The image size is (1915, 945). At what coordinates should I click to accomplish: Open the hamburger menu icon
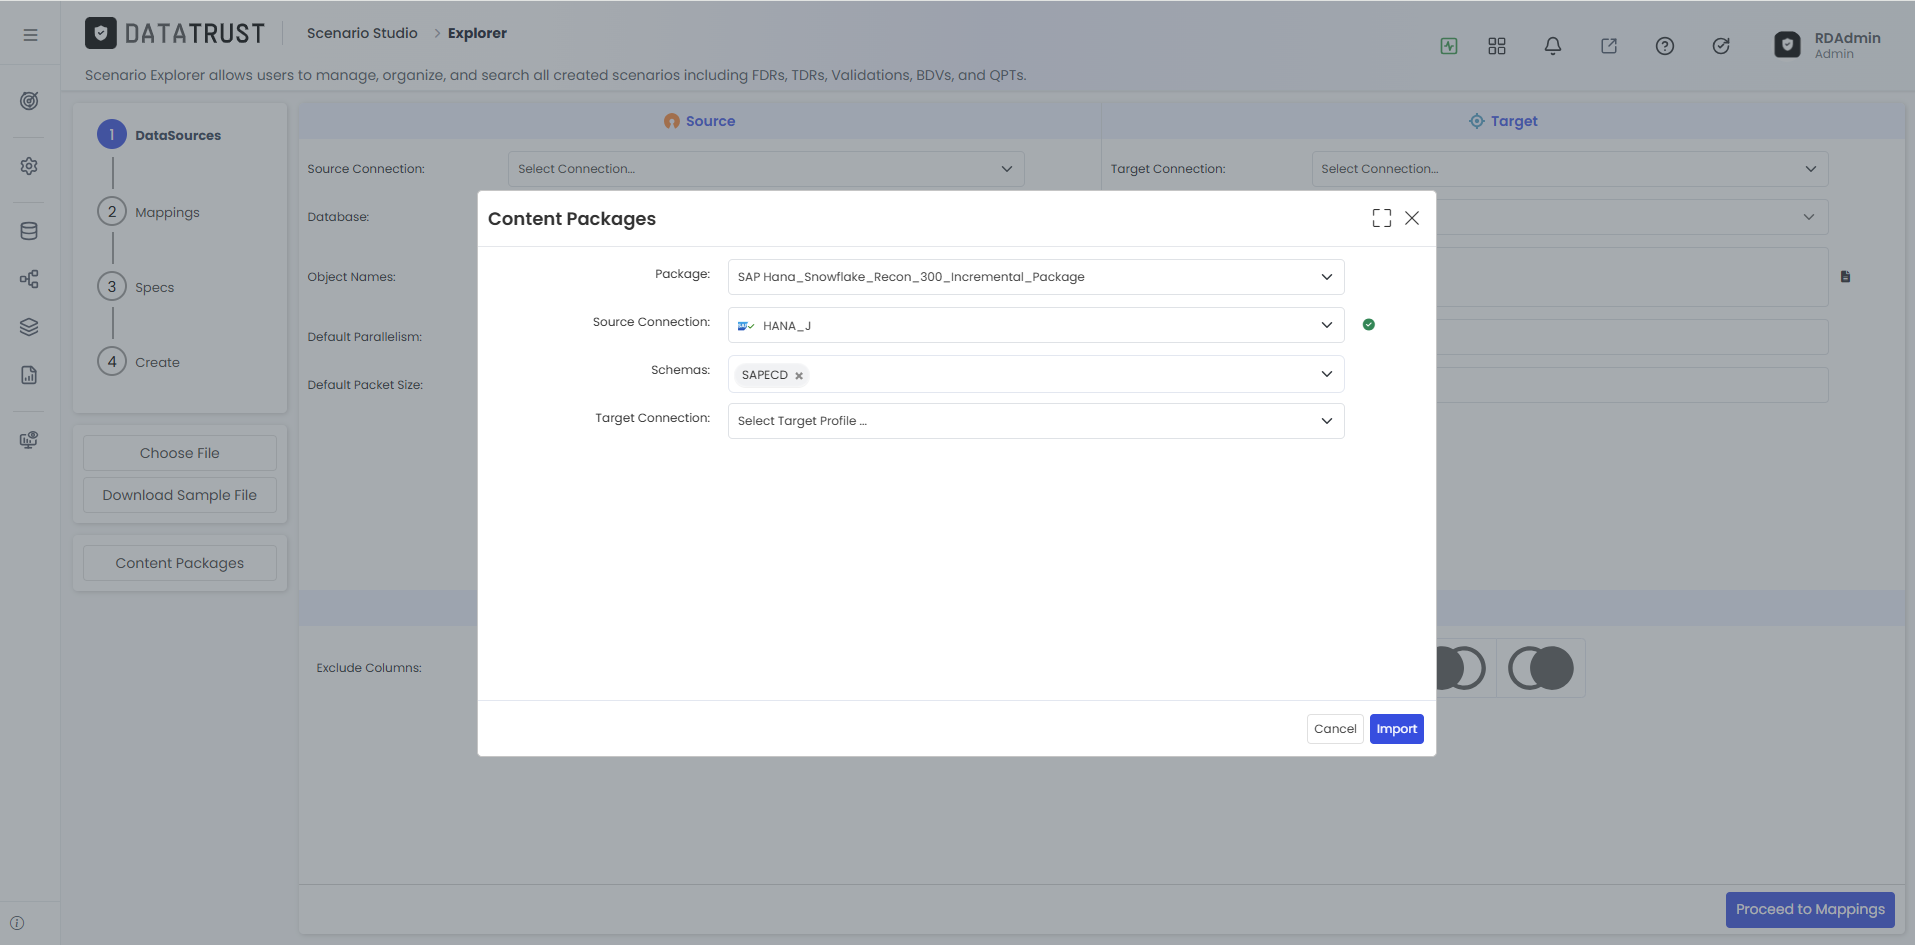pyautogui.click(x=30, y=35)
